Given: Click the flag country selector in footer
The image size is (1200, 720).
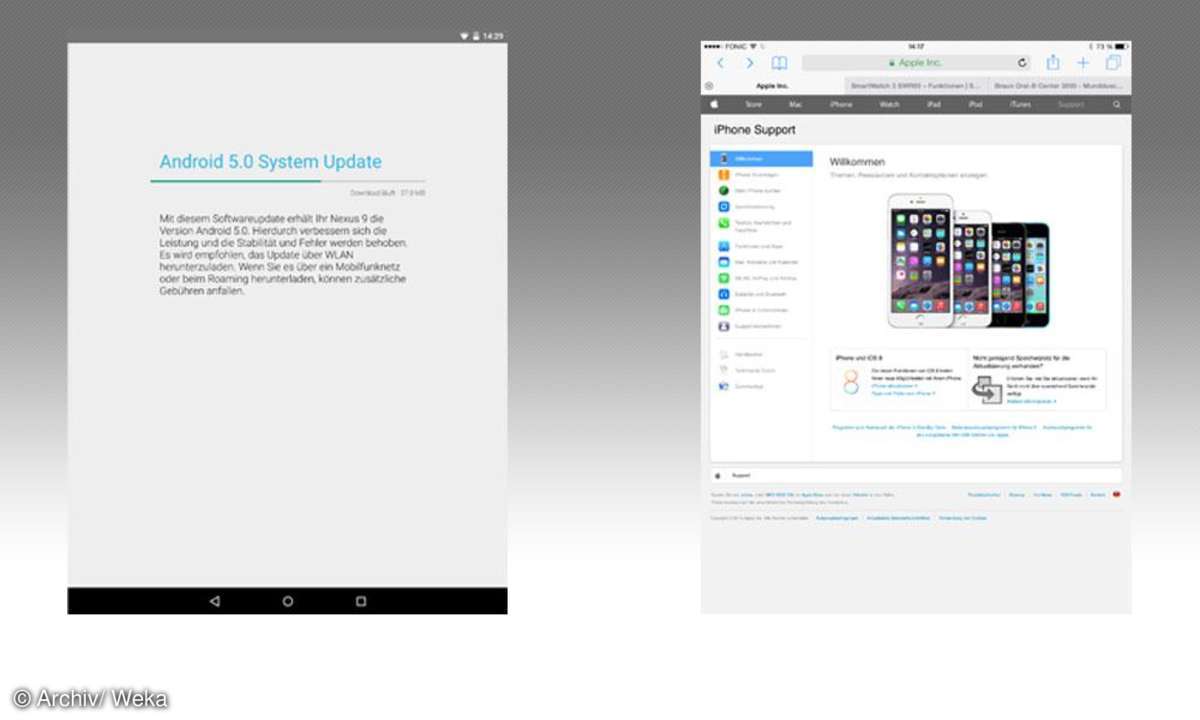Looking at the screenshot, I should pyautogui.click(x=1116, y=494).
